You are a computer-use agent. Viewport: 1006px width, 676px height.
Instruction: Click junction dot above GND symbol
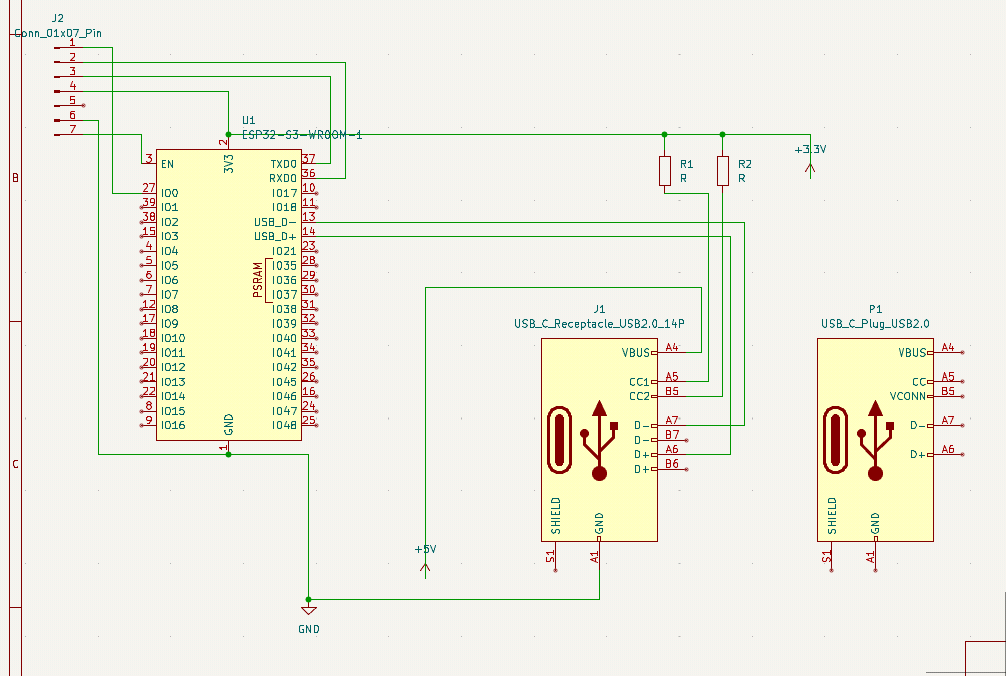pyautogui.click(x=309, y=600)
